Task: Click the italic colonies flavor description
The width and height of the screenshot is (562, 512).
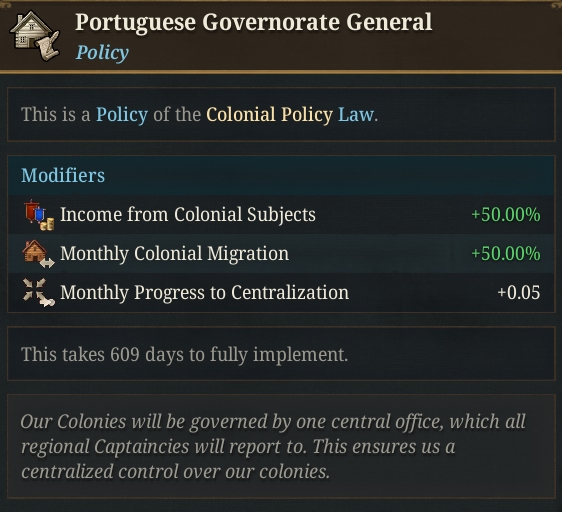Action: 273,446
